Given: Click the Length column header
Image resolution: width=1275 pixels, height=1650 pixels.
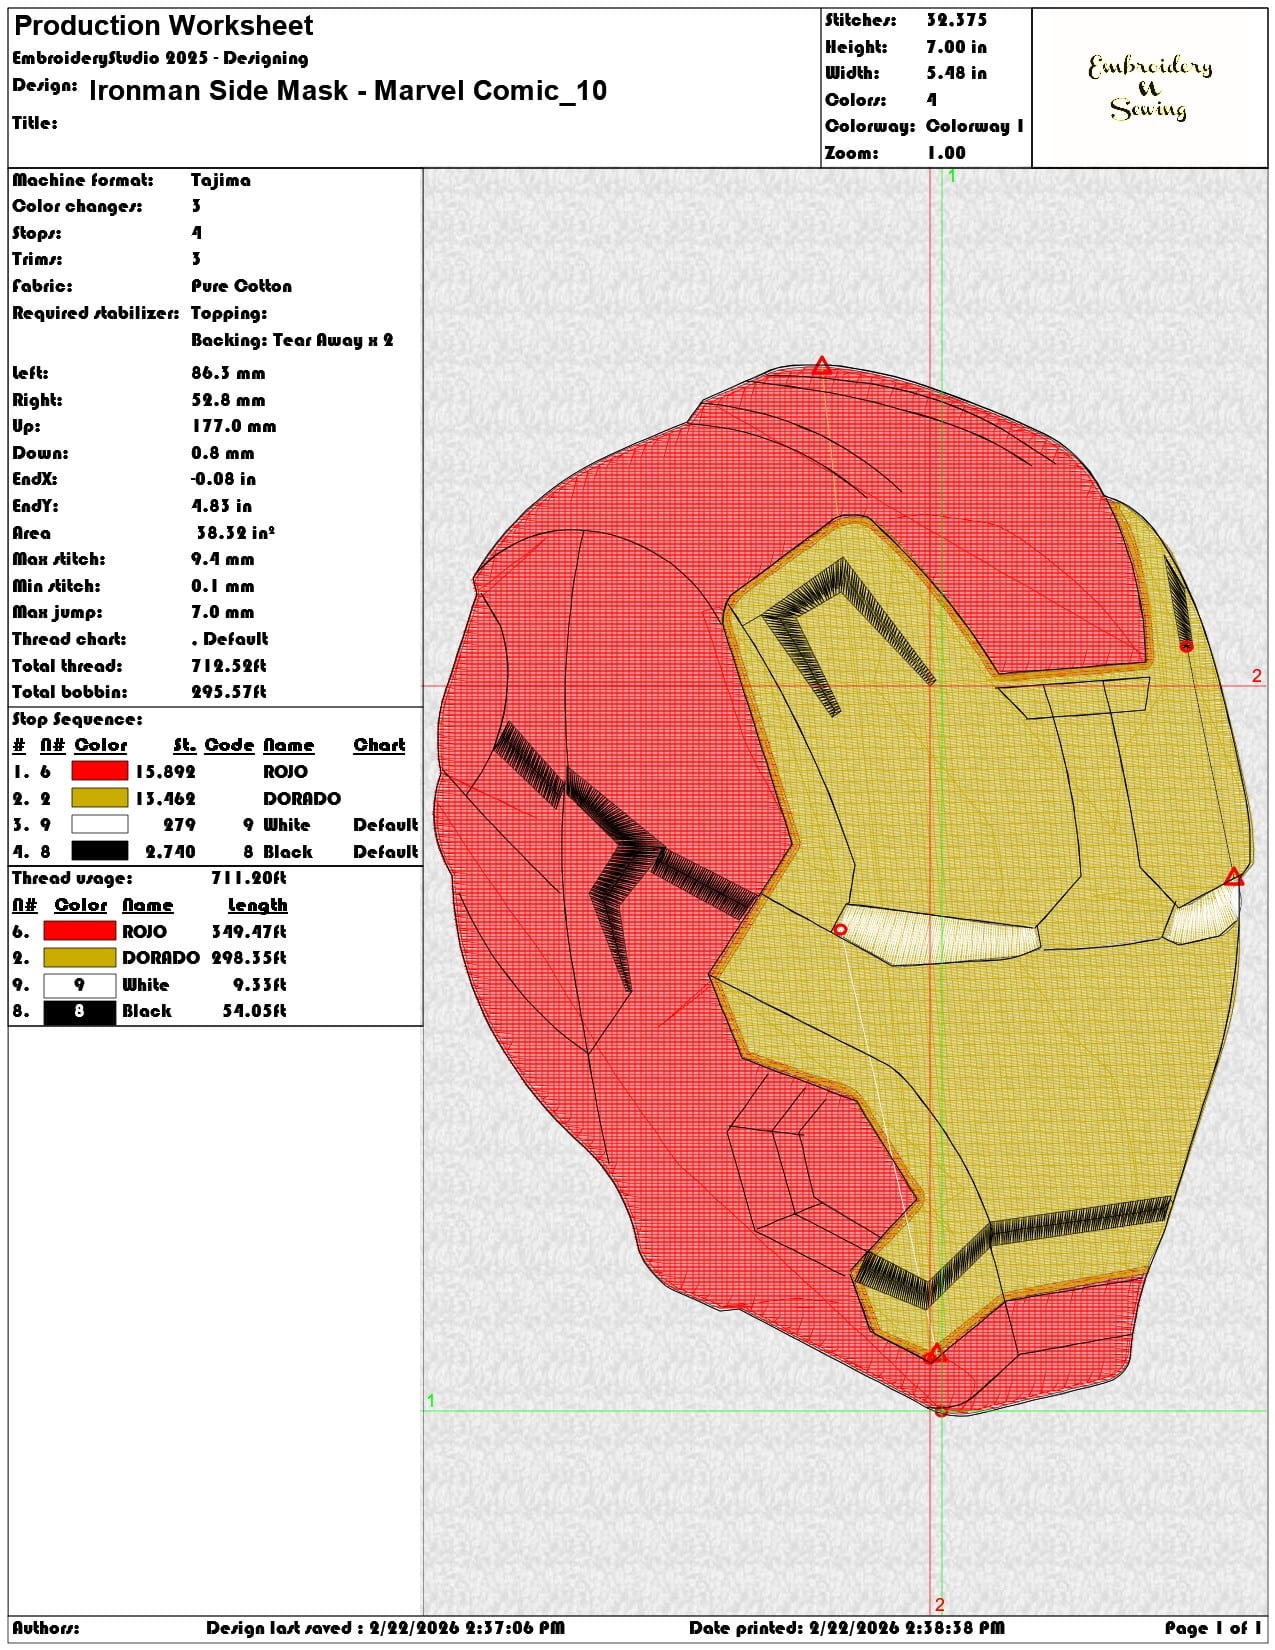Looking at the screenshot, I should (x=257, y=905).
